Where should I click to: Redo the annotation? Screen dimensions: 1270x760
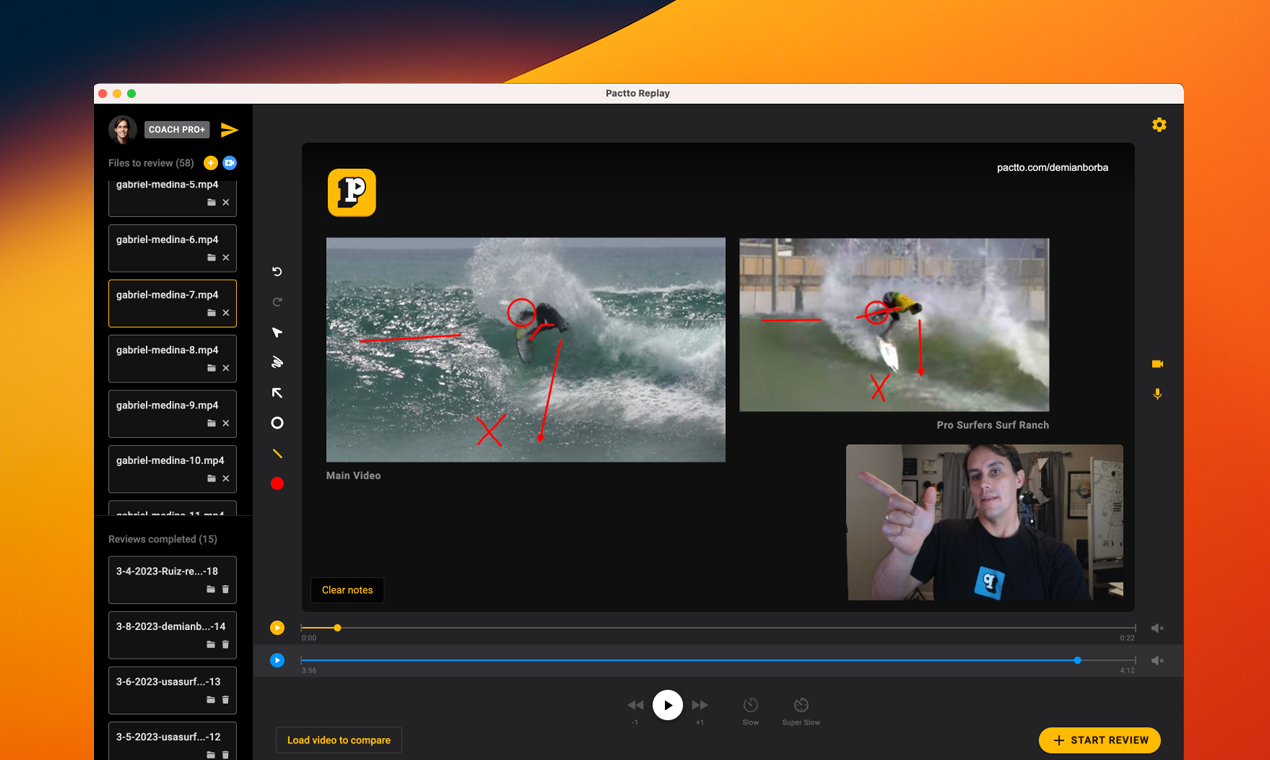pos(277,302)
